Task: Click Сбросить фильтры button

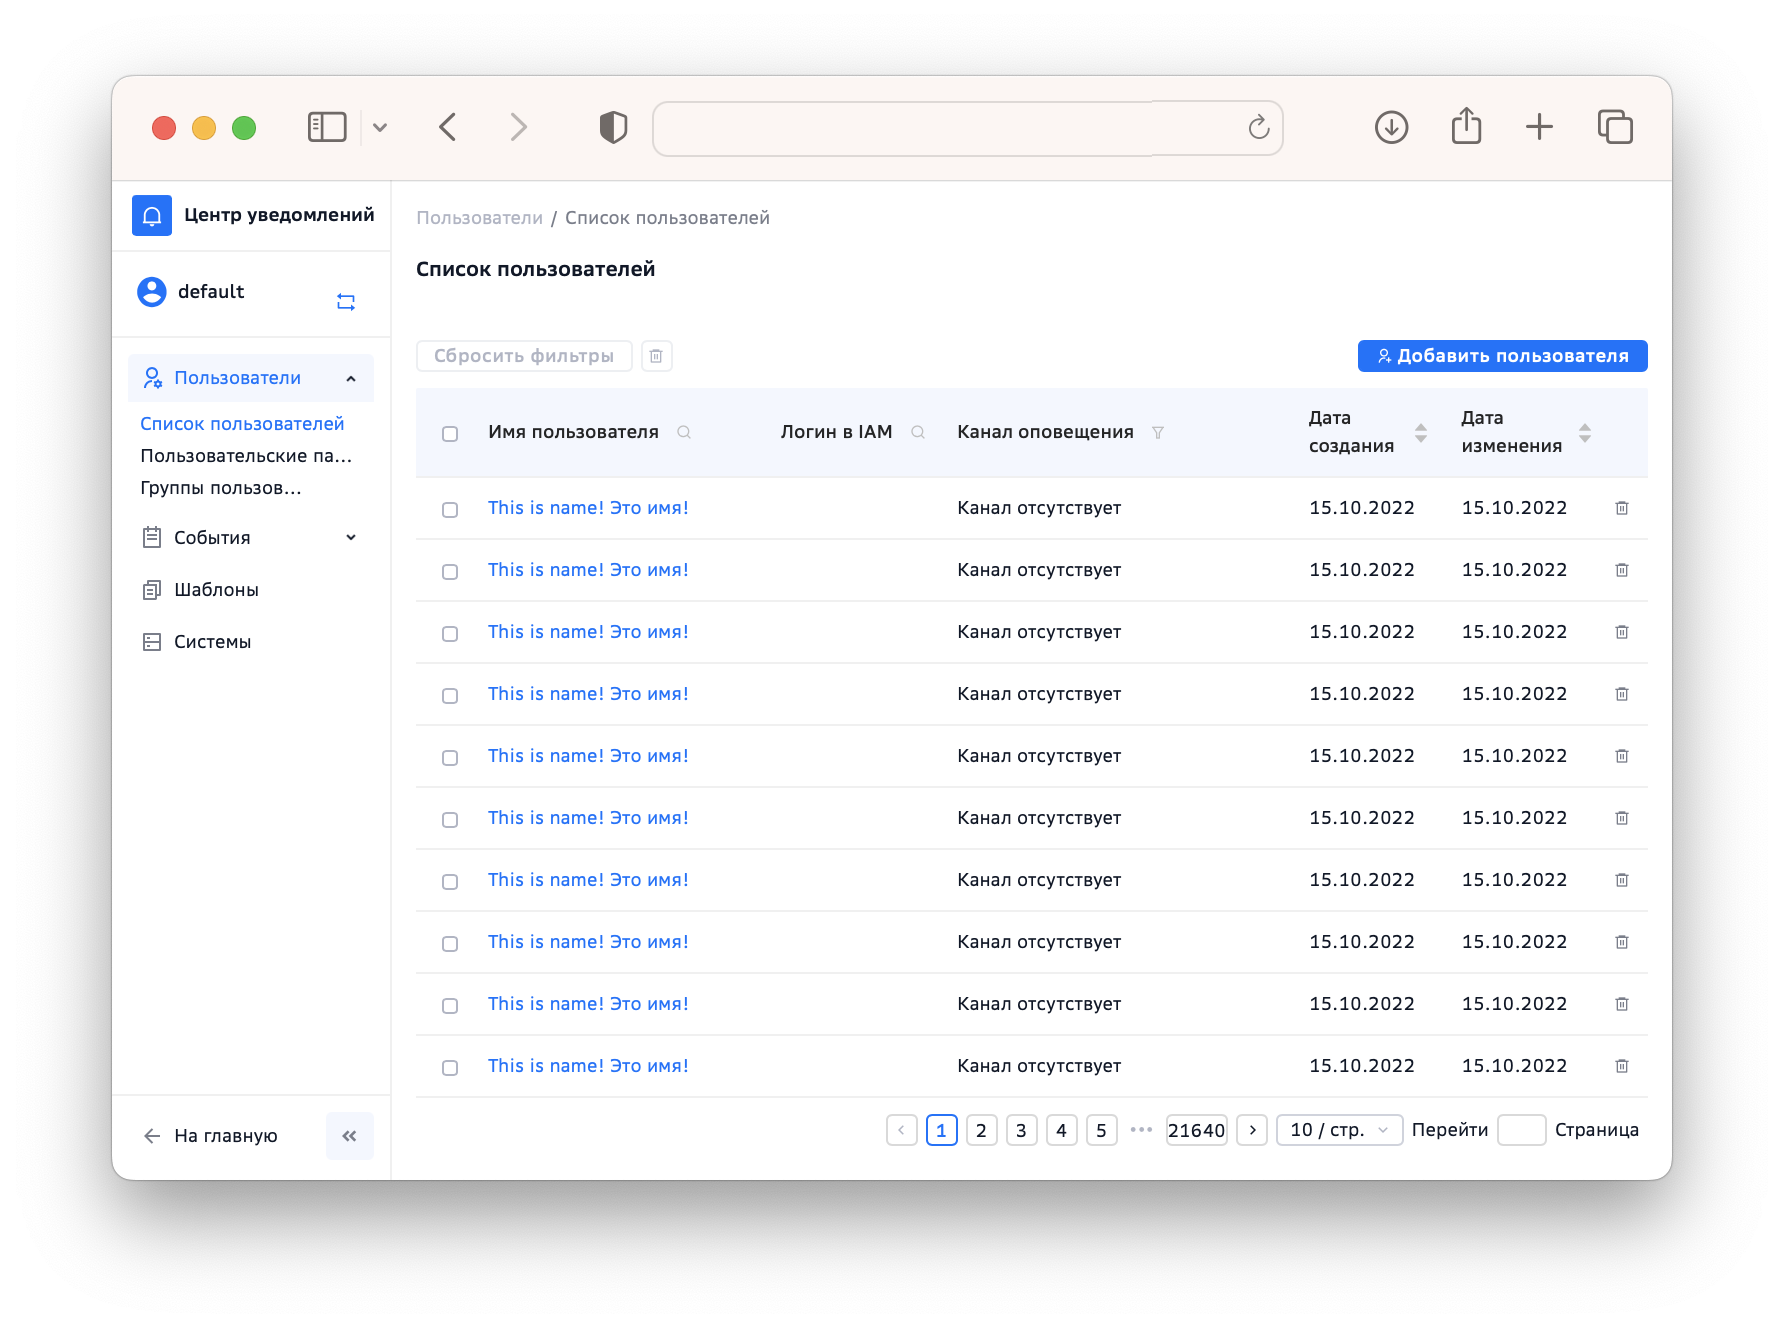Action: pos(524,356)
